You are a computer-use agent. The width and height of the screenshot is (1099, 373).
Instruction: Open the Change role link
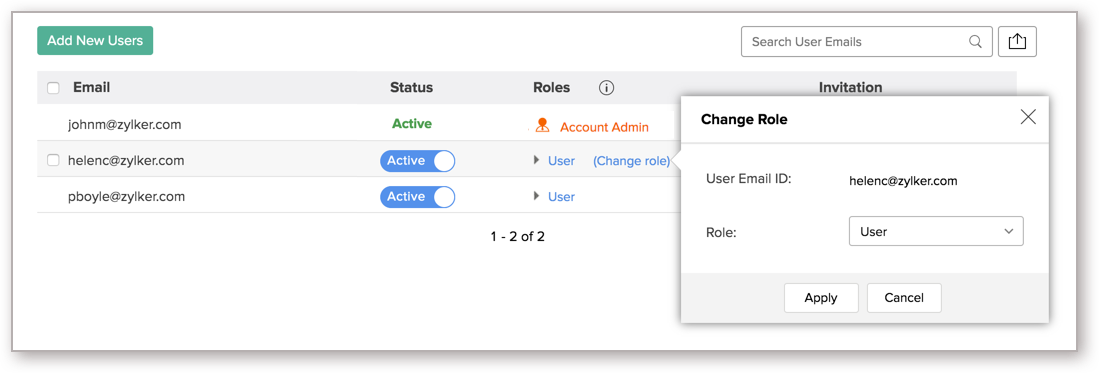[x=632, y=161]
